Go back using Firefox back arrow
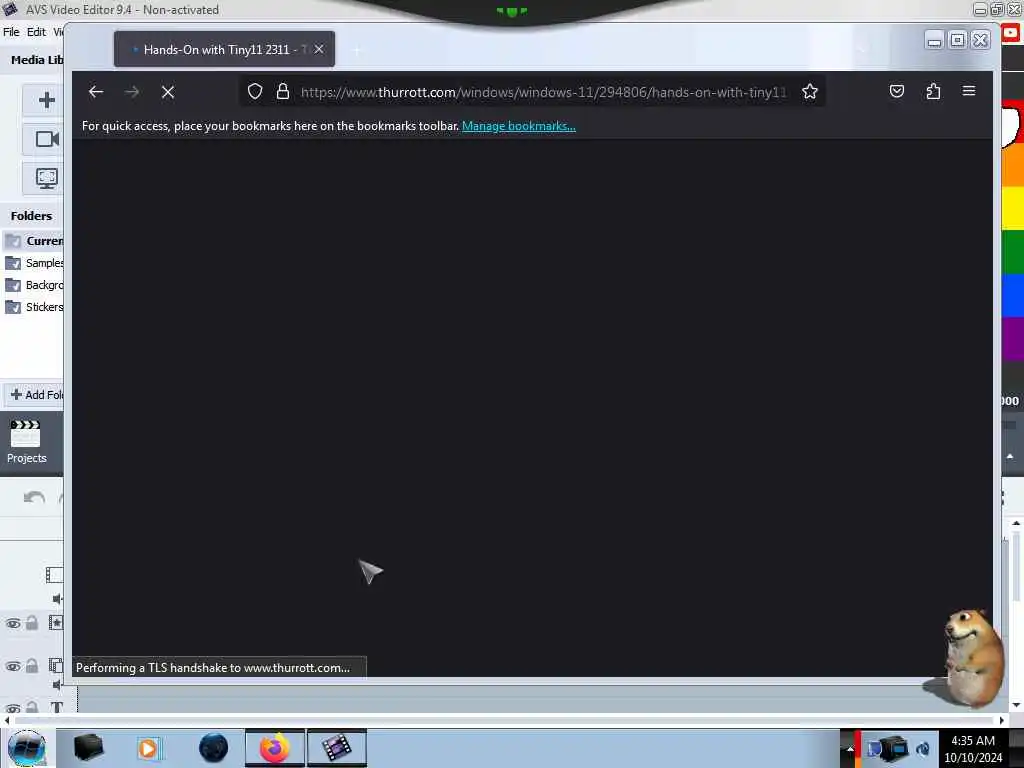Image resolution: width=1024 pixels, height=768 pixels. pos(96,92)
